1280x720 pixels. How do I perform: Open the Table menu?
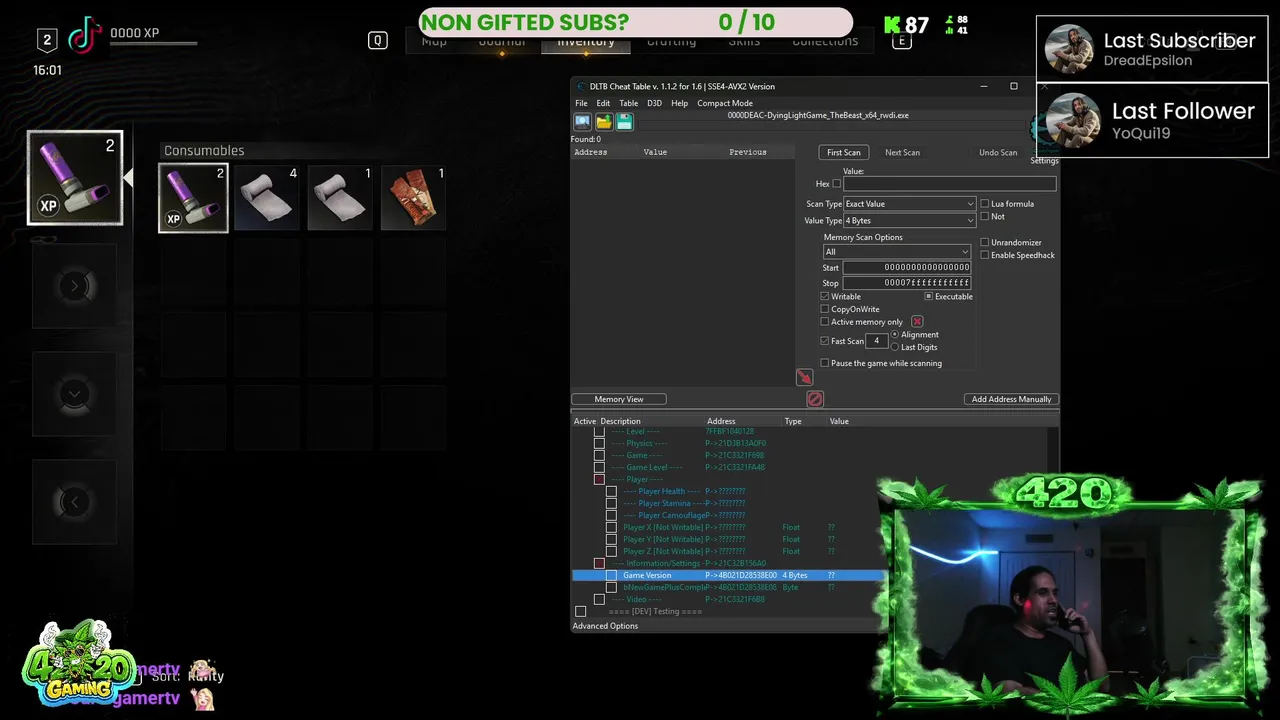(x=628, y=103)
